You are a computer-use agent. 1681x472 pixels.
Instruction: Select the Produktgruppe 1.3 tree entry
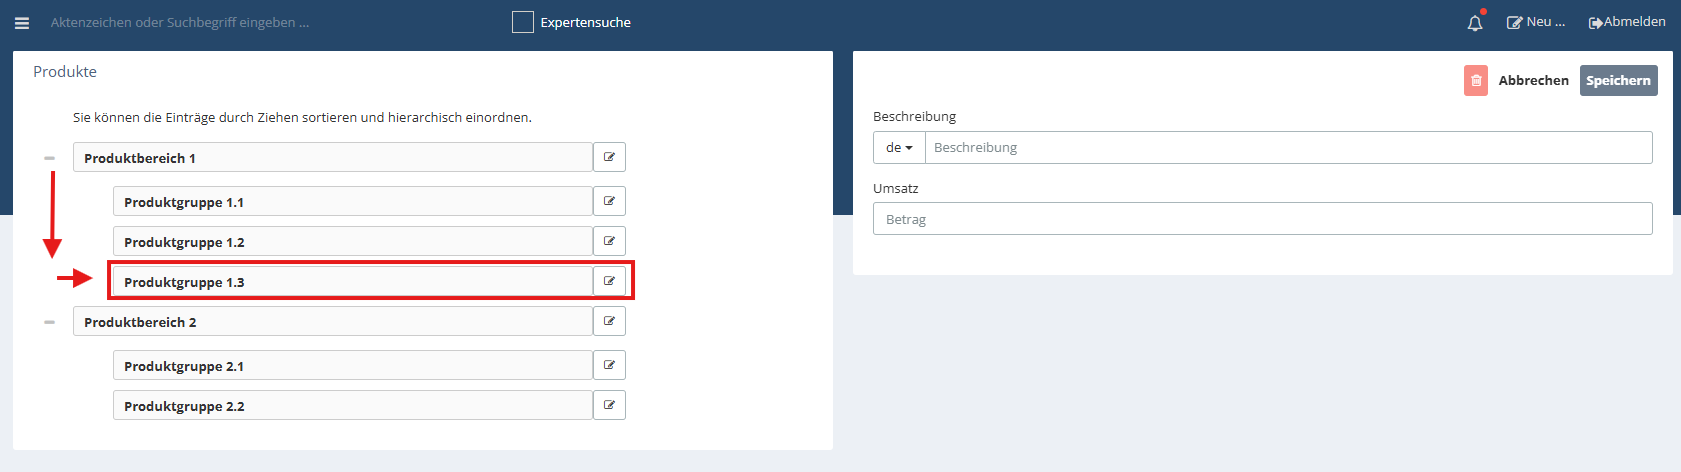[x=353, y=282]
